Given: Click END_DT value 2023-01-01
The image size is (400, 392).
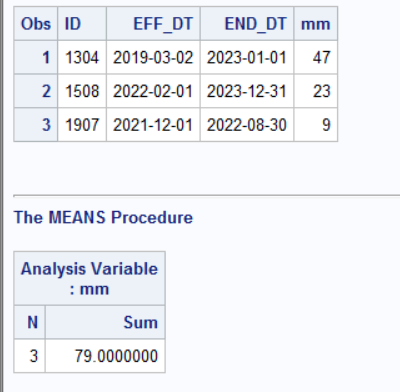Looking at the screenshot, I should point(247,57).
